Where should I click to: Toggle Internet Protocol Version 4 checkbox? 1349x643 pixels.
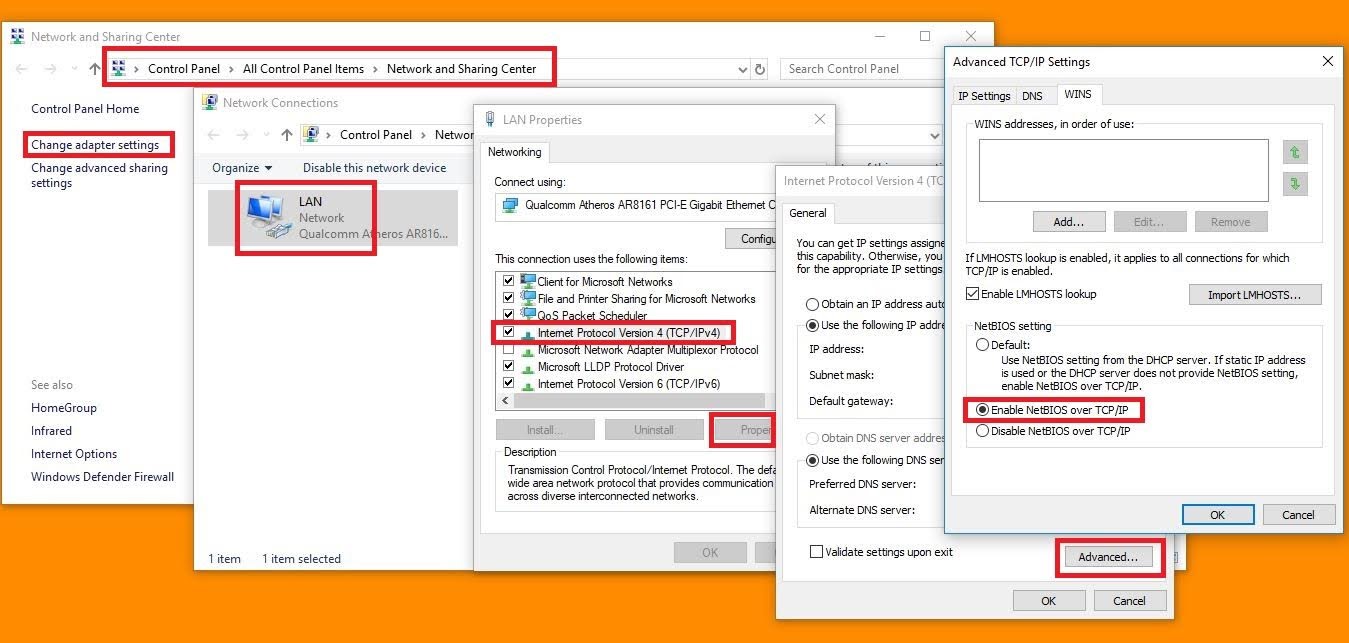(x=509, y=333)
